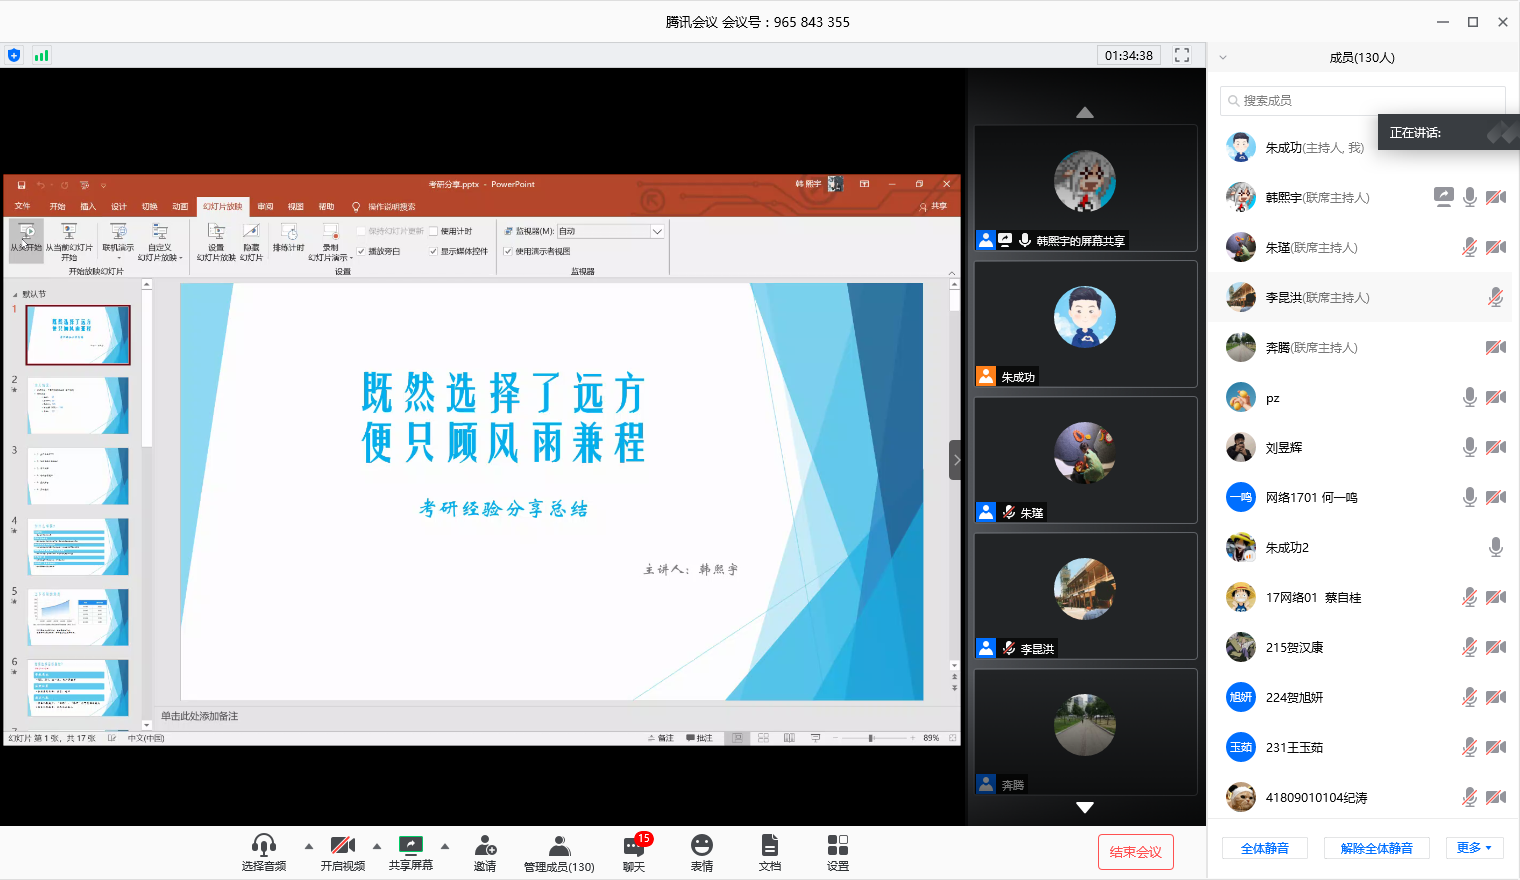Screen dimensions: 1520x880
Task: Click the 全体静音 mute all button
Action: coord(1265,848)
